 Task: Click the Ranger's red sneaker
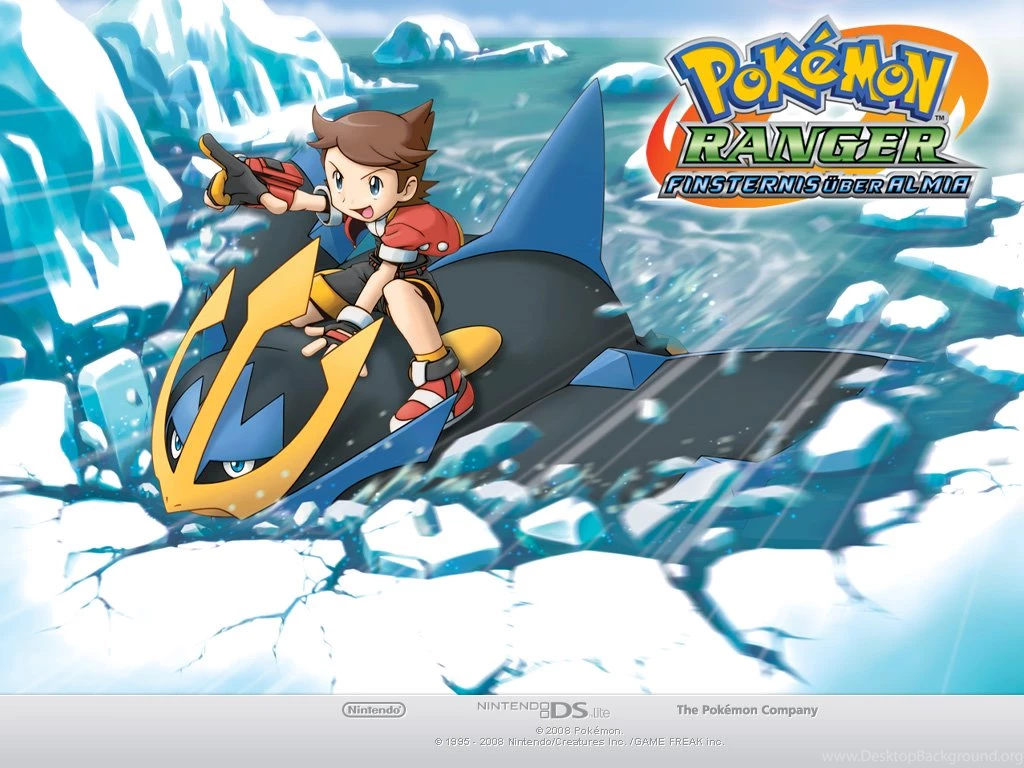(x=438, y=395)
